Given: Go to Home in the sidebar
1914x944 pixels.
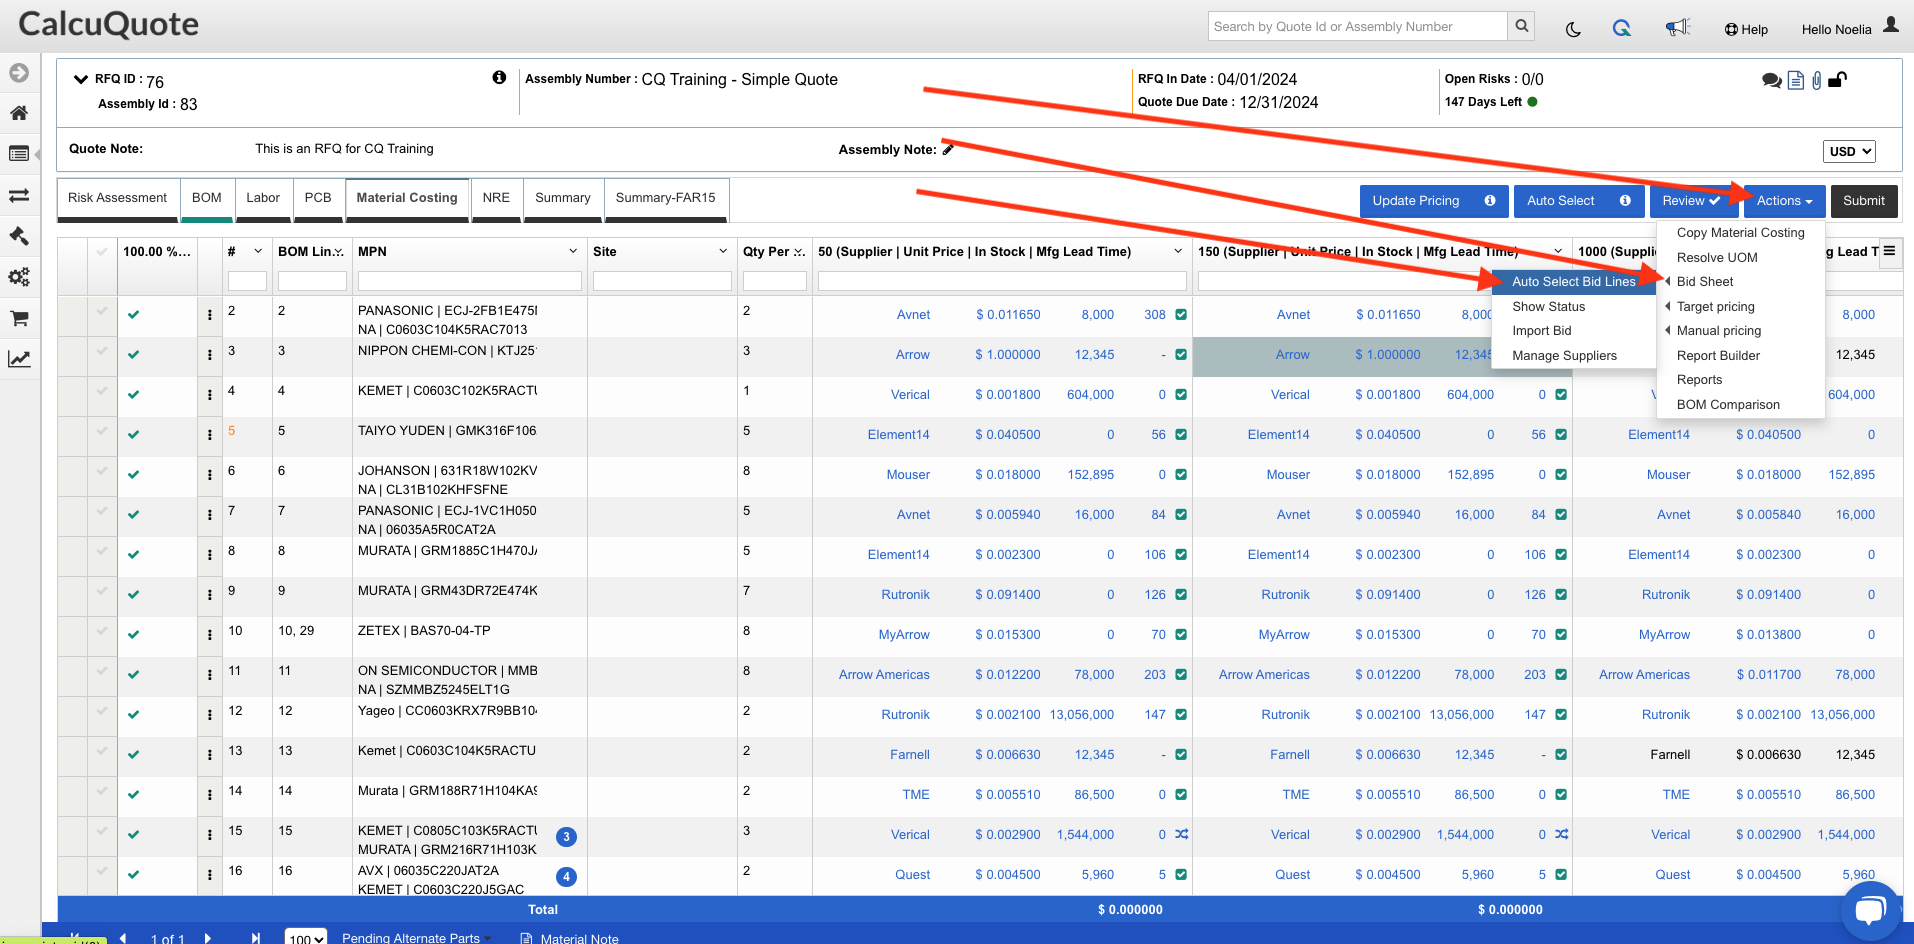Looking at the screenshot, I should pyautogui.click(x=19, y=113).
